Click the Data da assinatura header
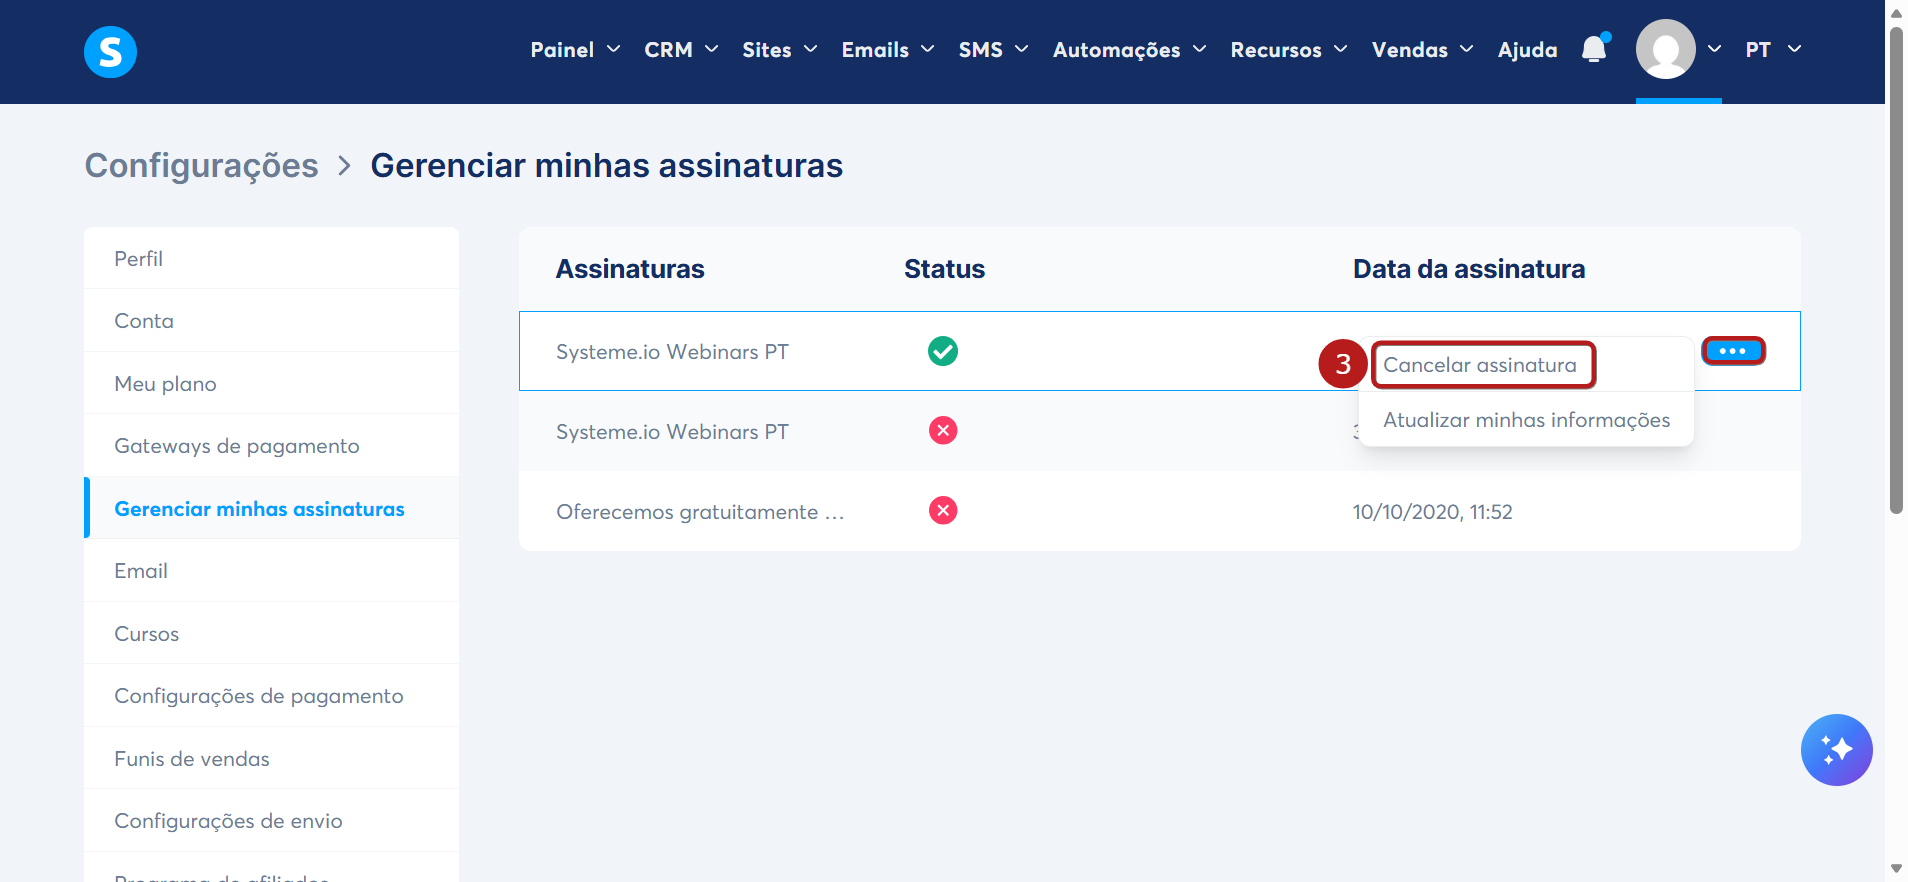This screenshot has width=1908, height=882. (x=1468, y=269)
